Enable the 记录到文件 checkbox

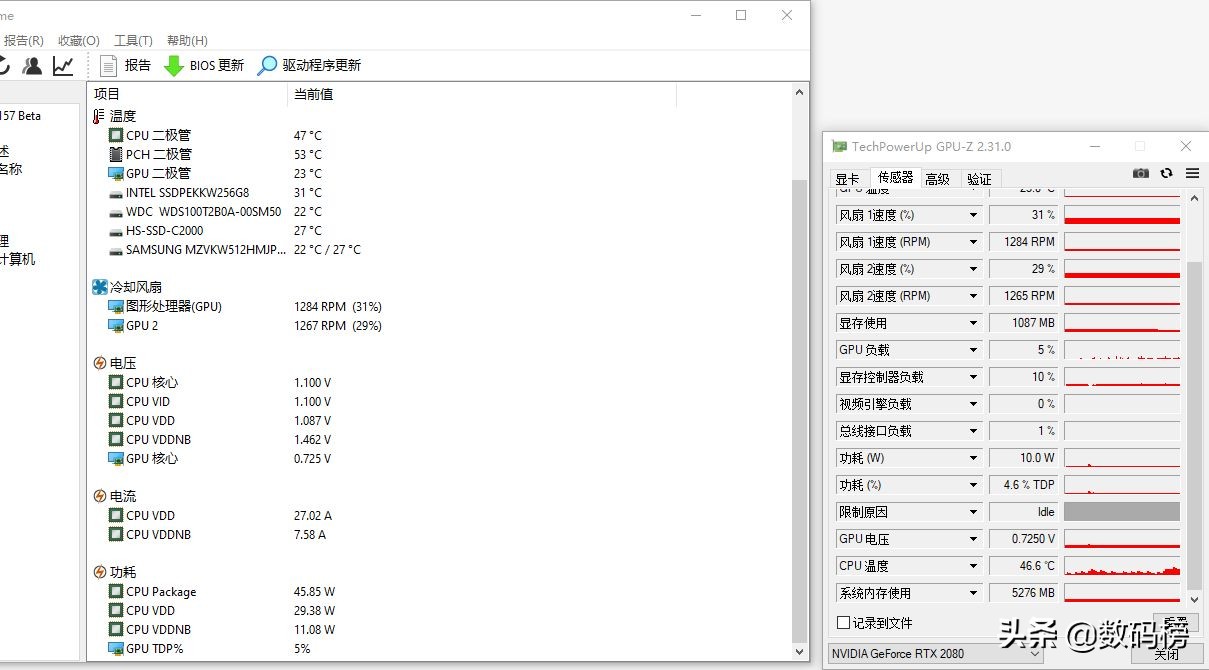click(x=843, y=623)
